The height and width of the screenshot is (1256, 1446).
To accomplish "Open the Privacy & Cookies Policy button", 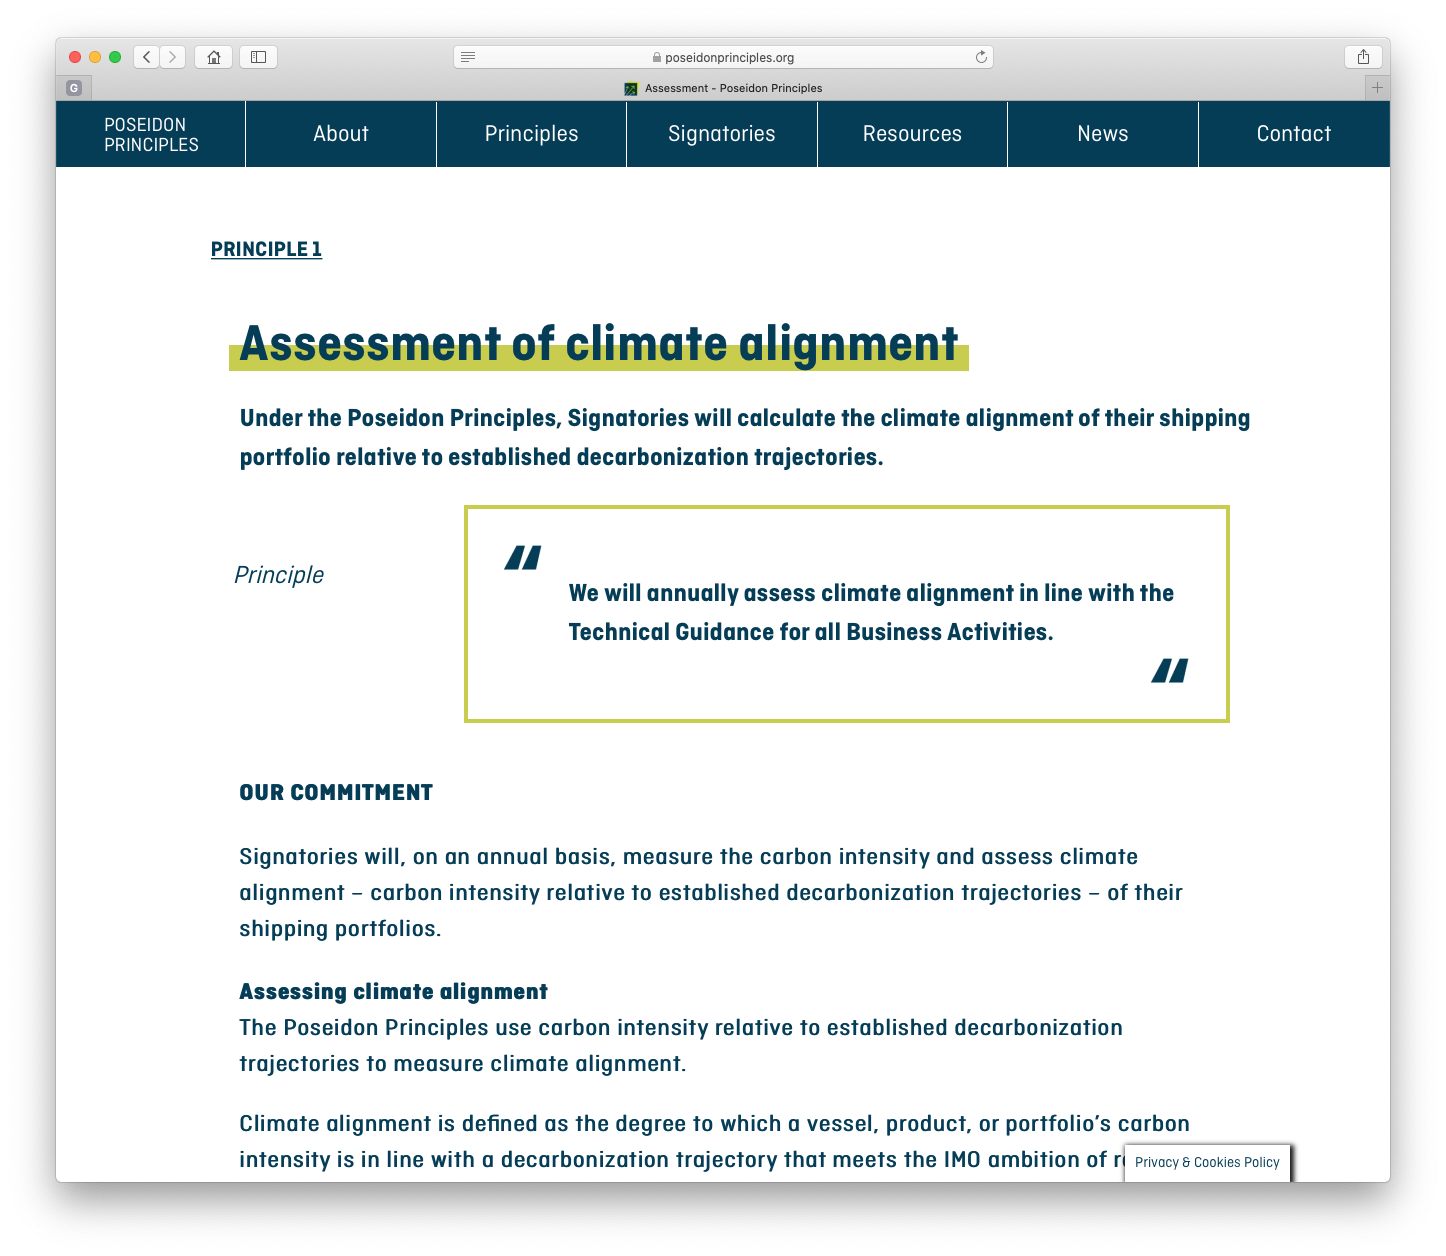I will click(1207, 1162).
